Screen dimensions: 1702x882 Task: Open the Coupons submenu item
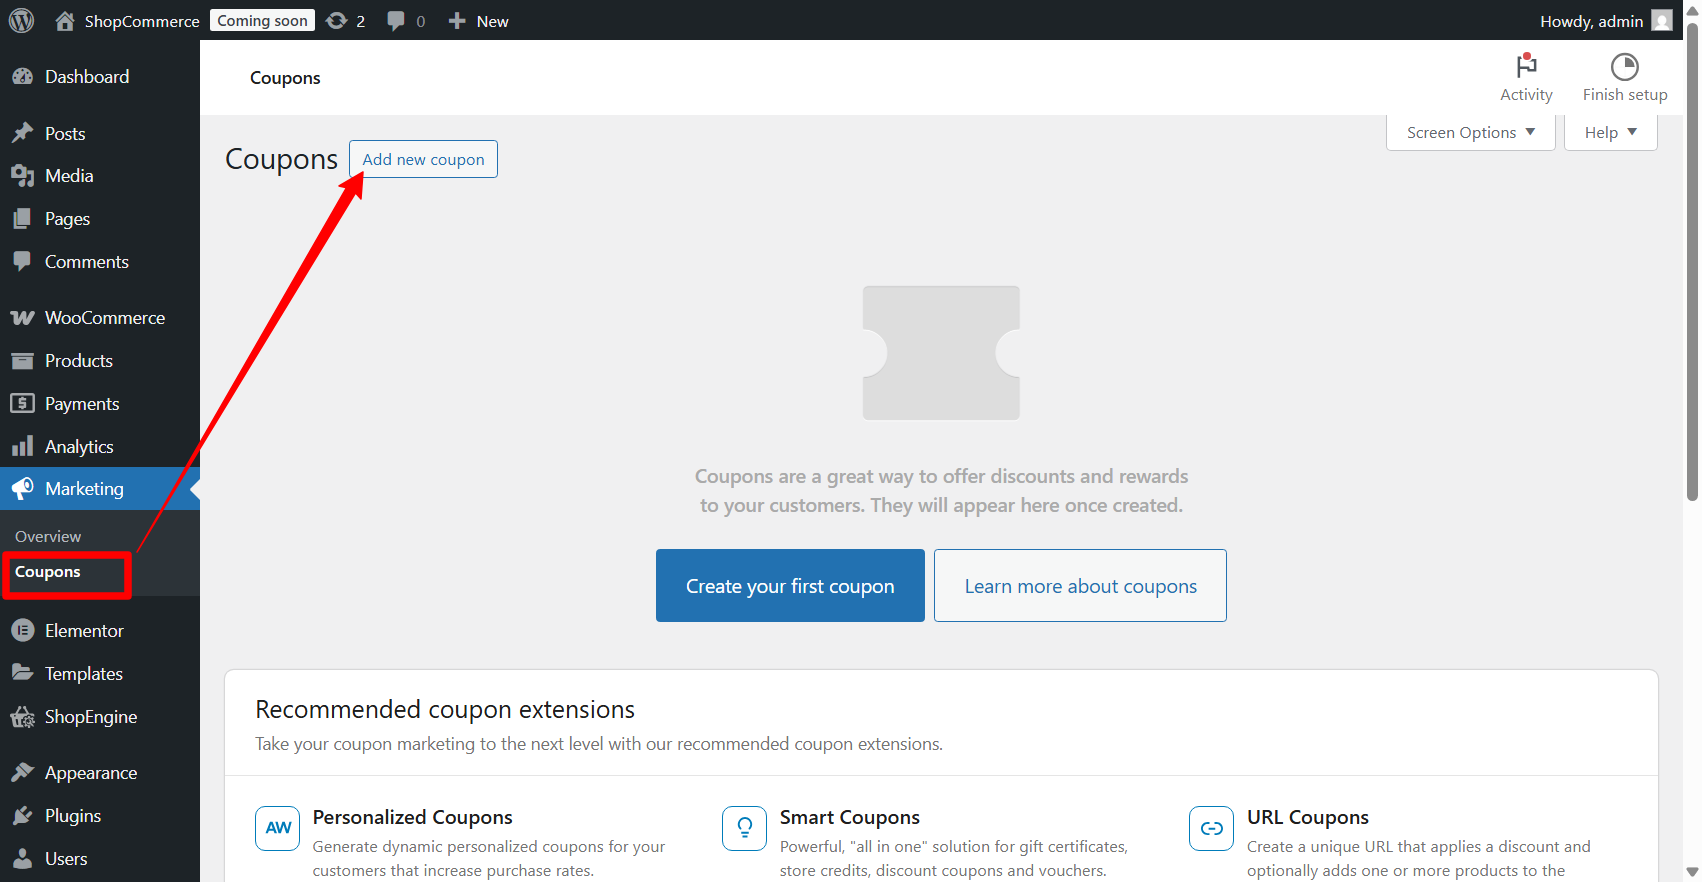(x=47, y=572)
